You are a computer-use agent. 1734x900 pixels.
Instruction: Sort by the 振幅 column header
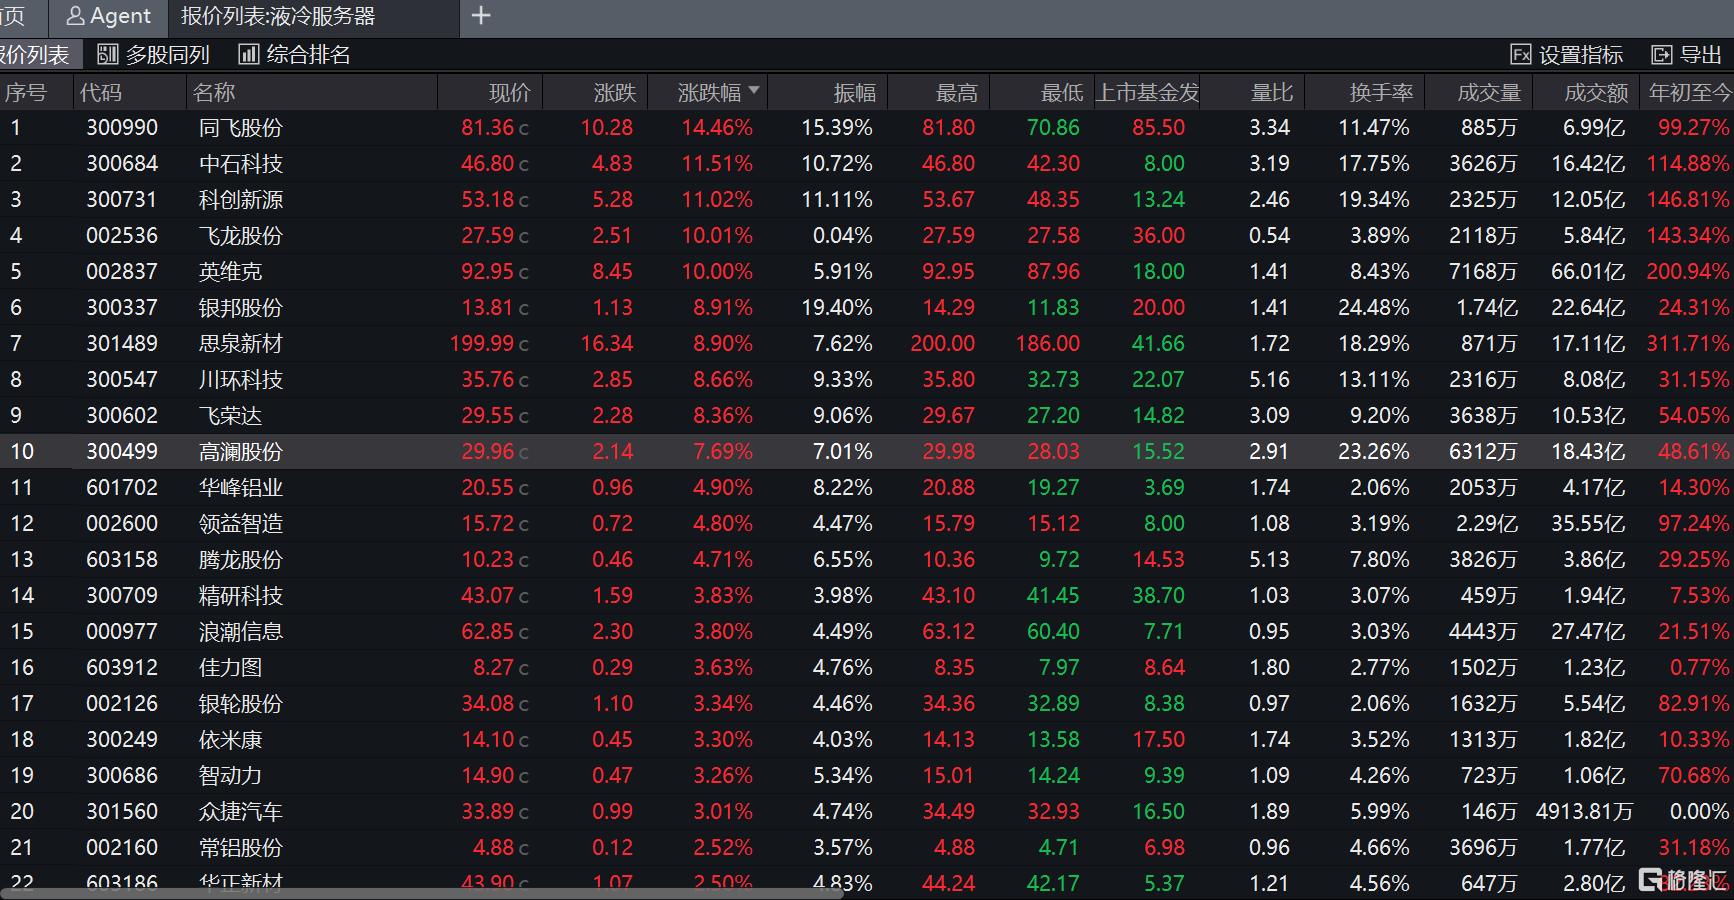855,93
